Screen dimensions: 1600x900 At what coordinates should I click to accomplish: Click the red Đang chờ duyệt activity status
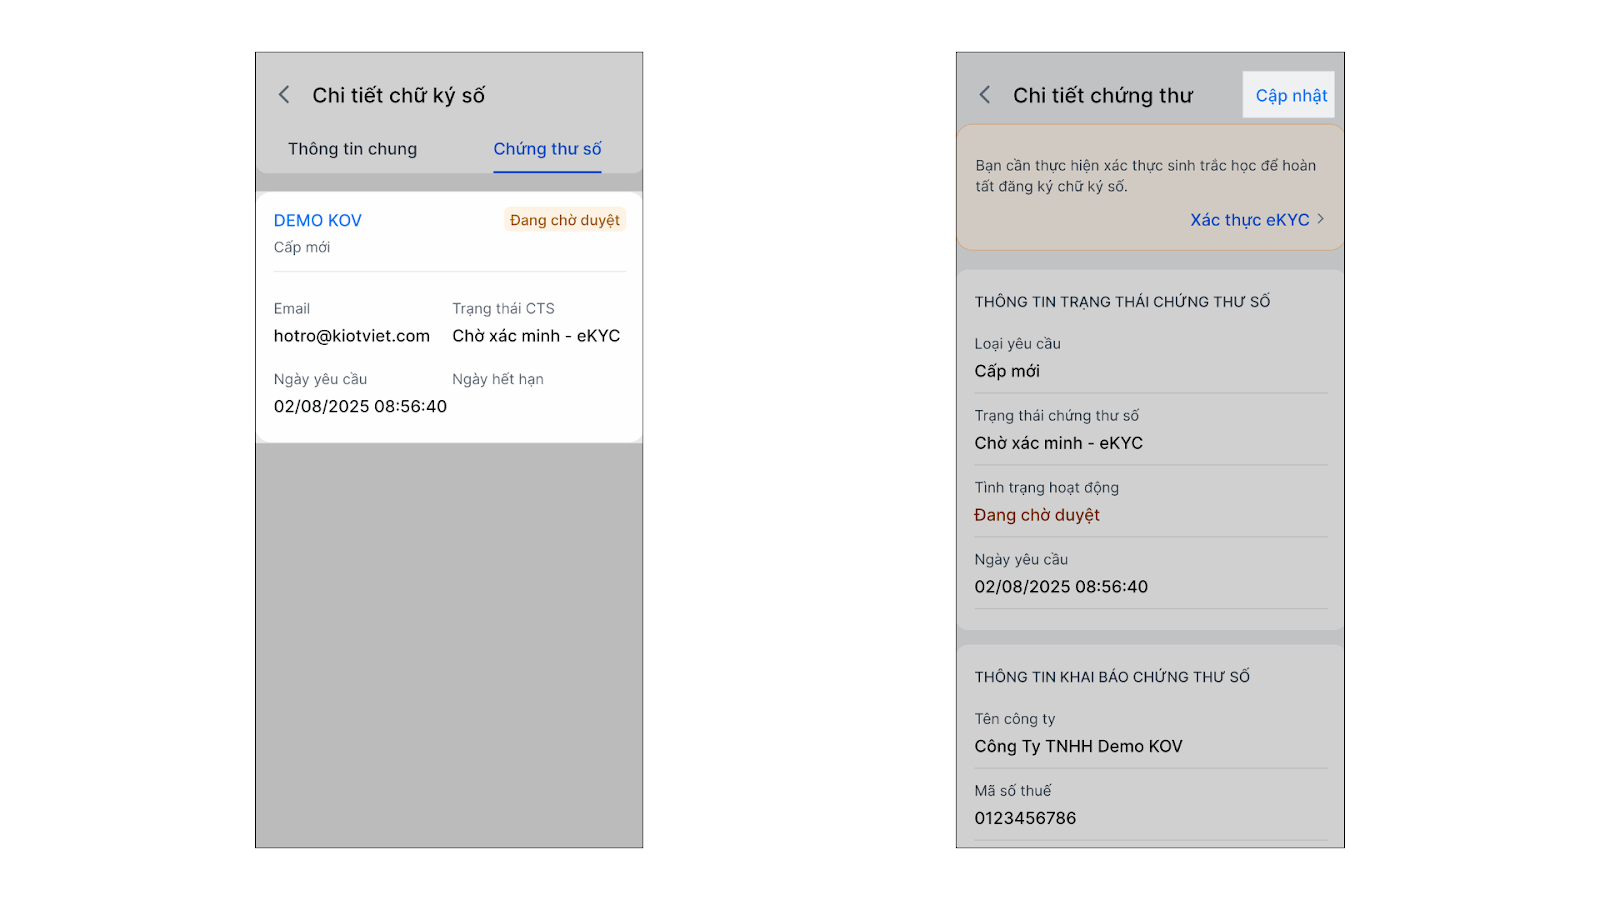[1037, 515]
